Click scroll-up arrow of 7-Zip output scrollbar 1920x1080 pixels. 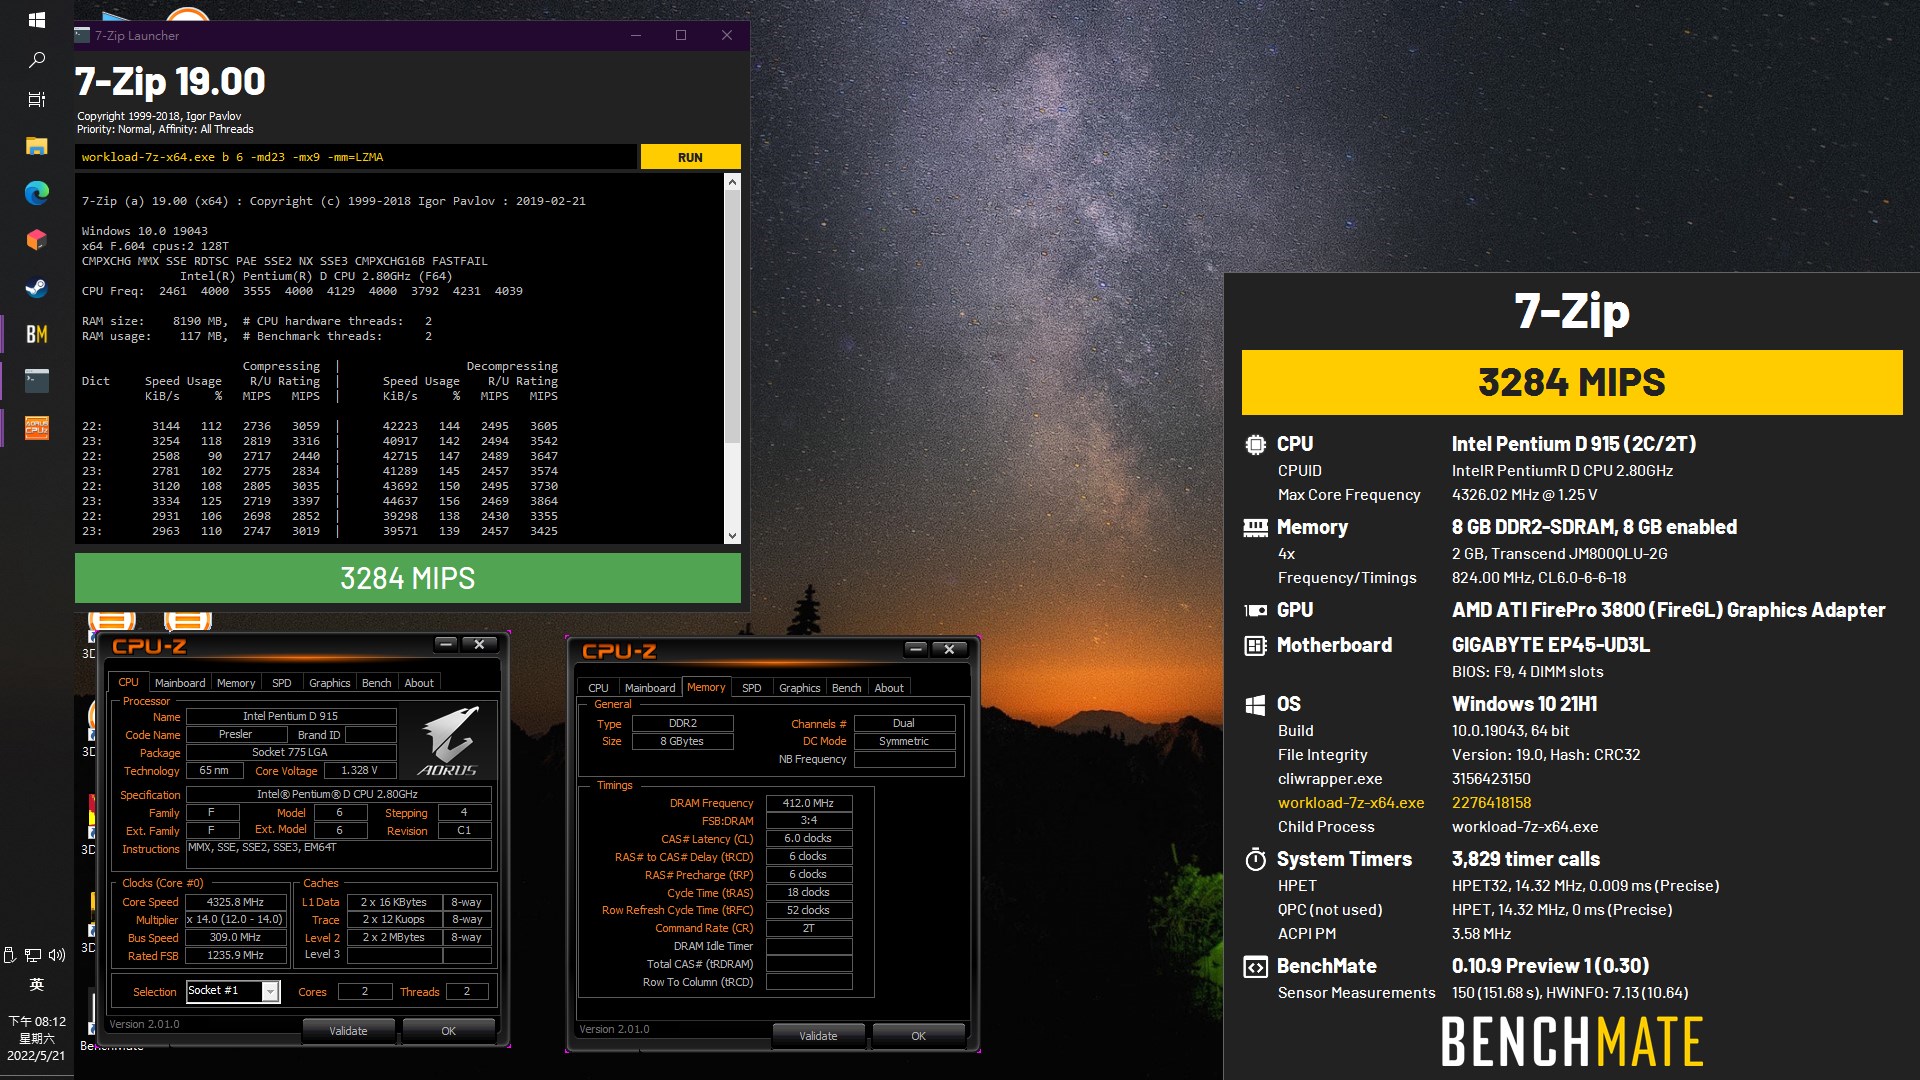pos(732,182)
